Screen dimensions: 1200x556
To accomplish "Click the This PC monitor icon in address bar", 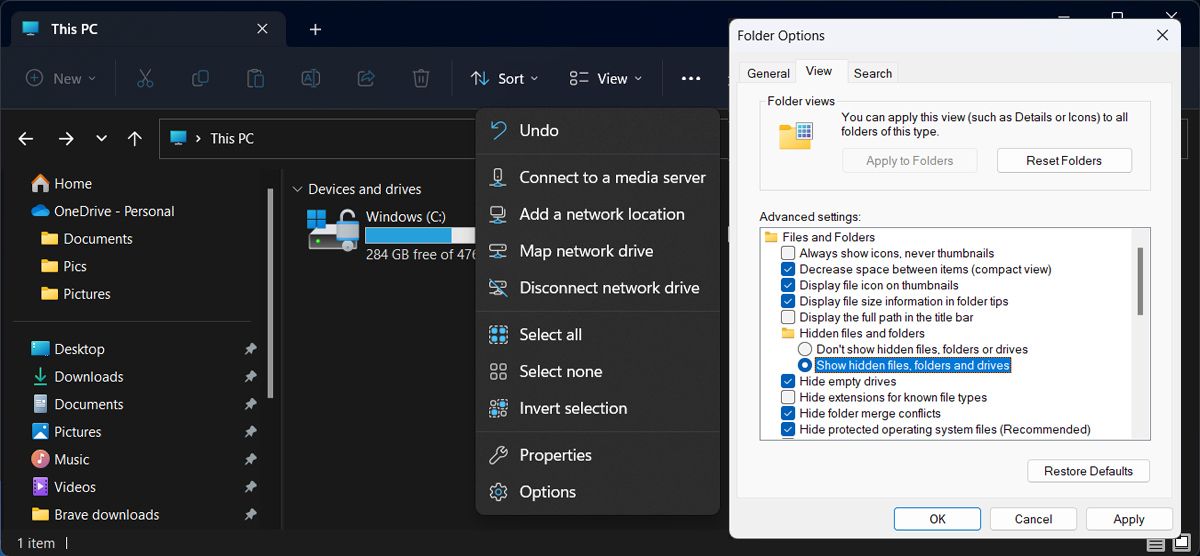I will coord(178,138).
